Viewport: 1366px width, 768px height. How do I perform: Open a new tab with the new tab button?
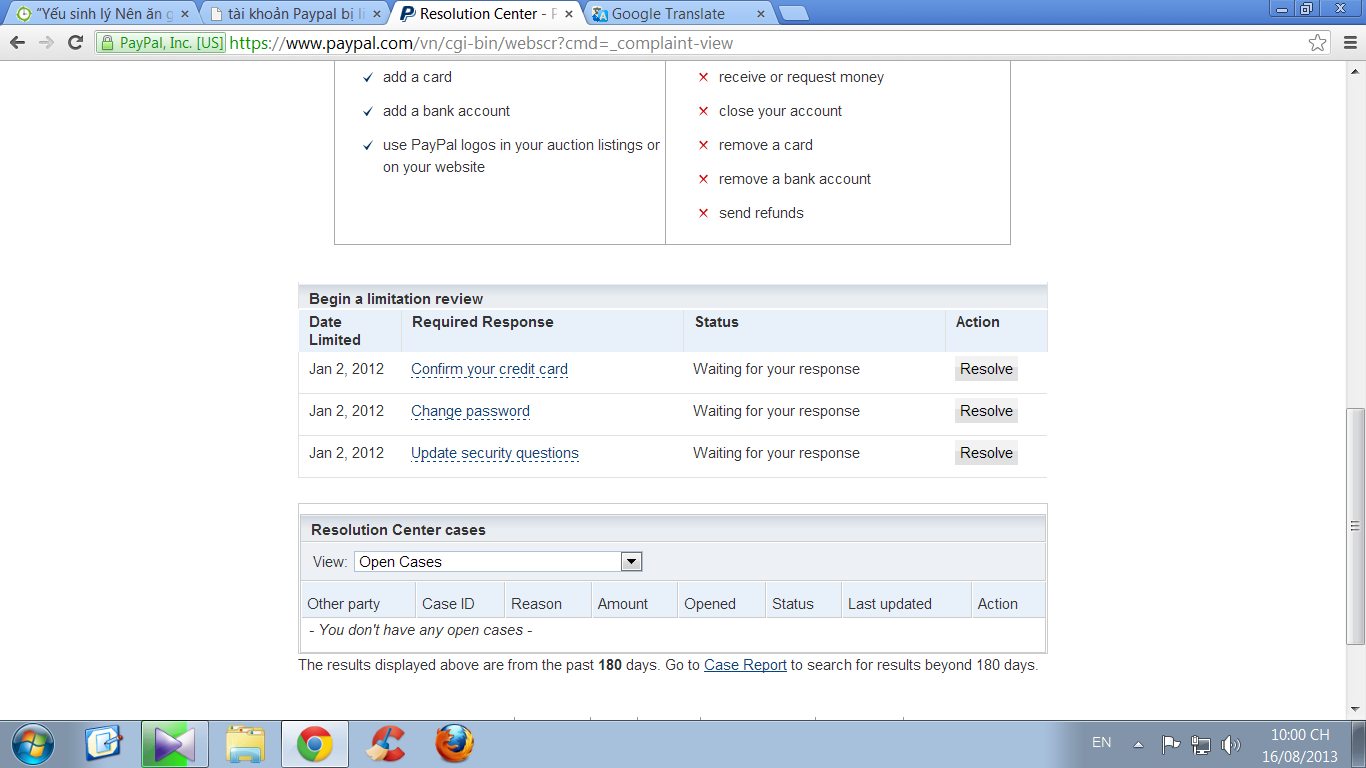point(794,14)
